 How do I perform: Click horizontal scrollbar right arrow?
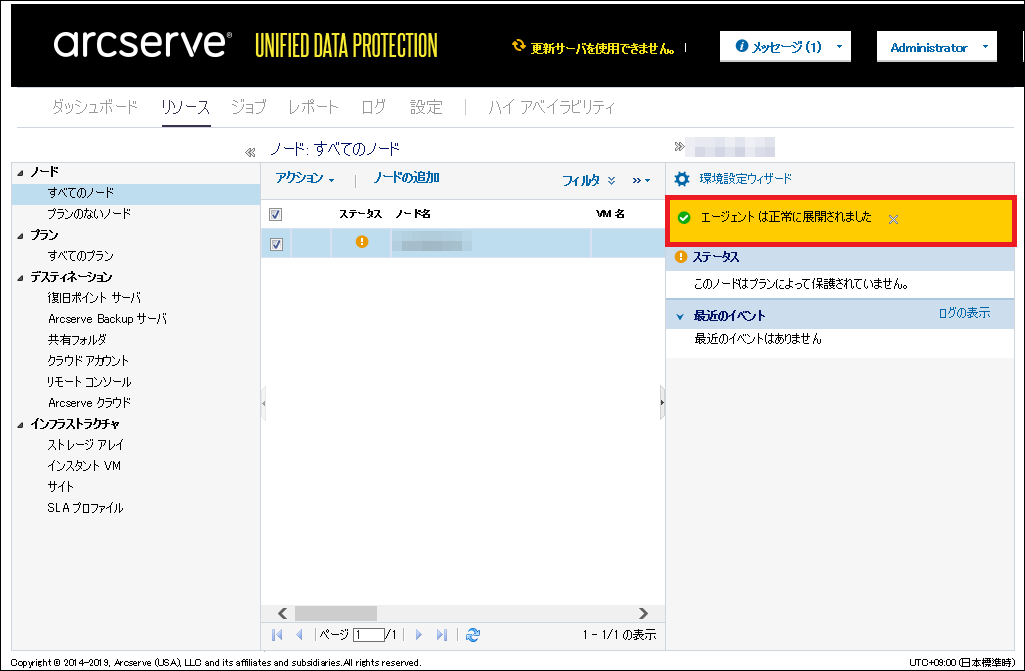643,613
